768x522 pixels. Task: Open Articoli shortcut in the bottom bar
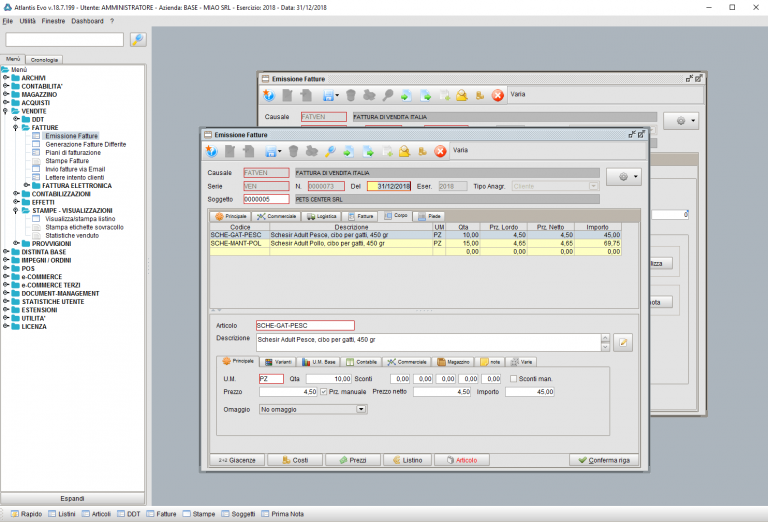[96, 514]
